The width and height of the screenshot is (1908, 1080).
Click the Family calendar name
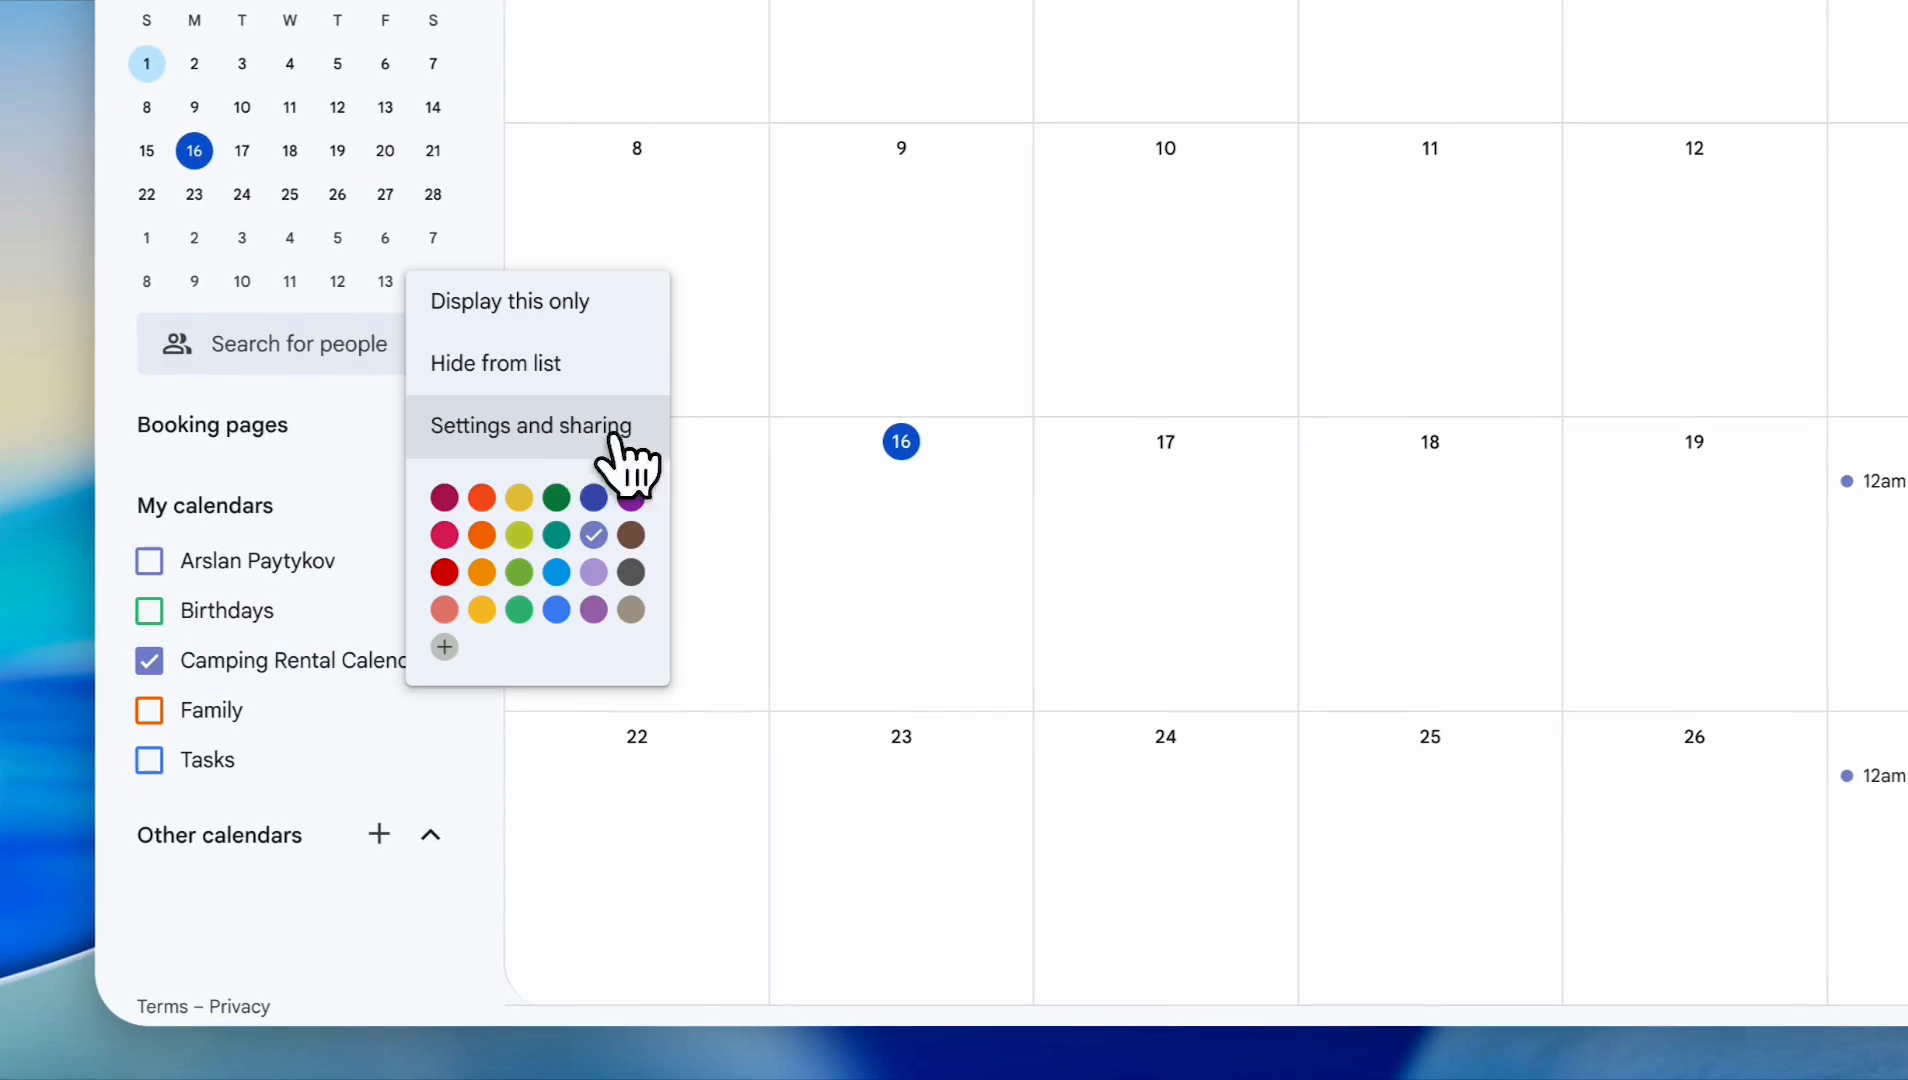coord(211,711)
